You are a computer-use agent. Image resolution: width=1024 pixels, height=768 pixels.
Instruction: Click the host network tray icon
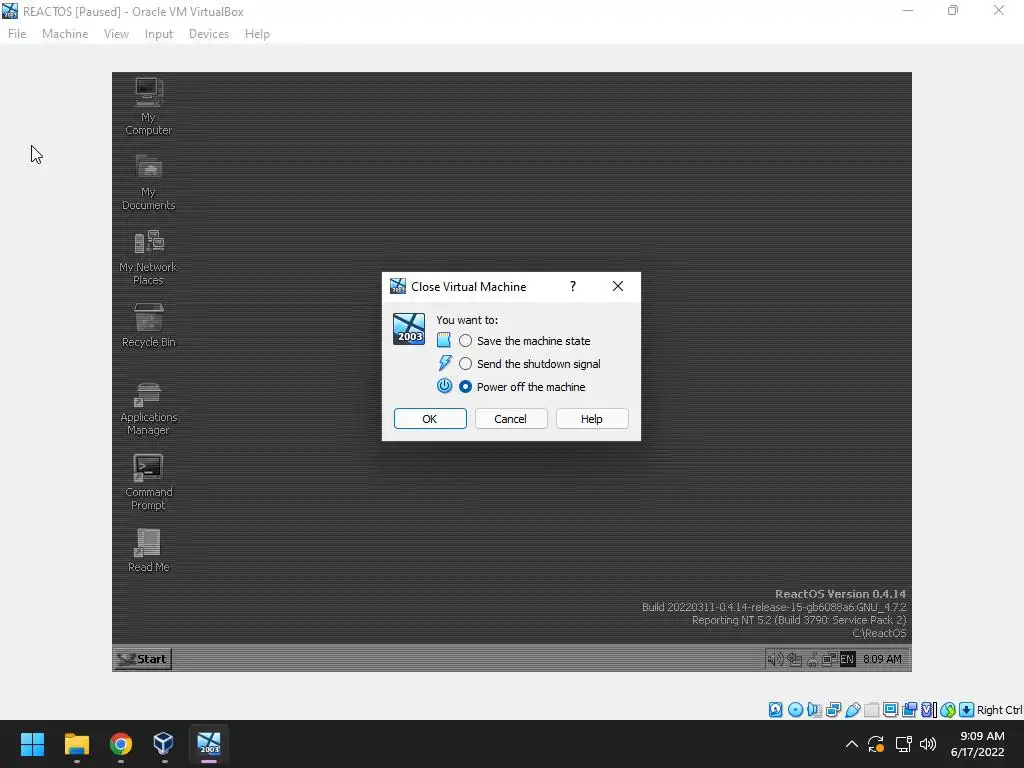tap(903, 744)
